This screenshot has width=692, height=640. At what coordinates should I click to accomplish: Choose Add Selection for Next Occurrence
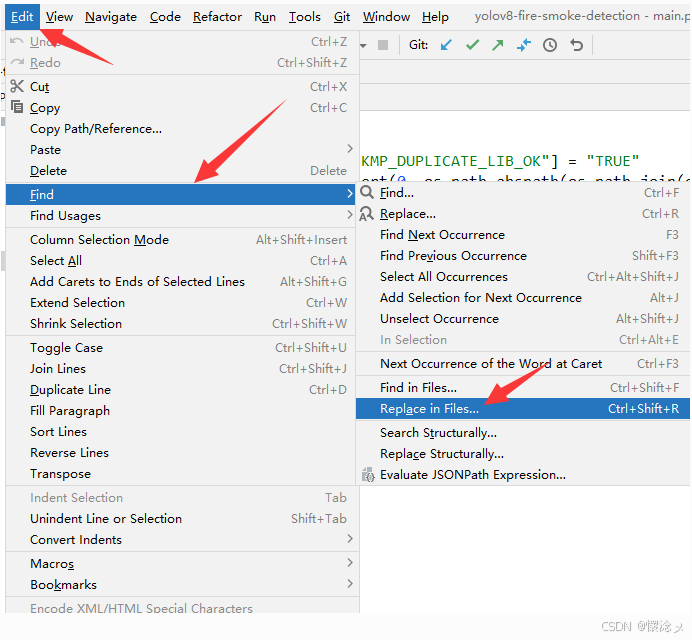point(523,298)
